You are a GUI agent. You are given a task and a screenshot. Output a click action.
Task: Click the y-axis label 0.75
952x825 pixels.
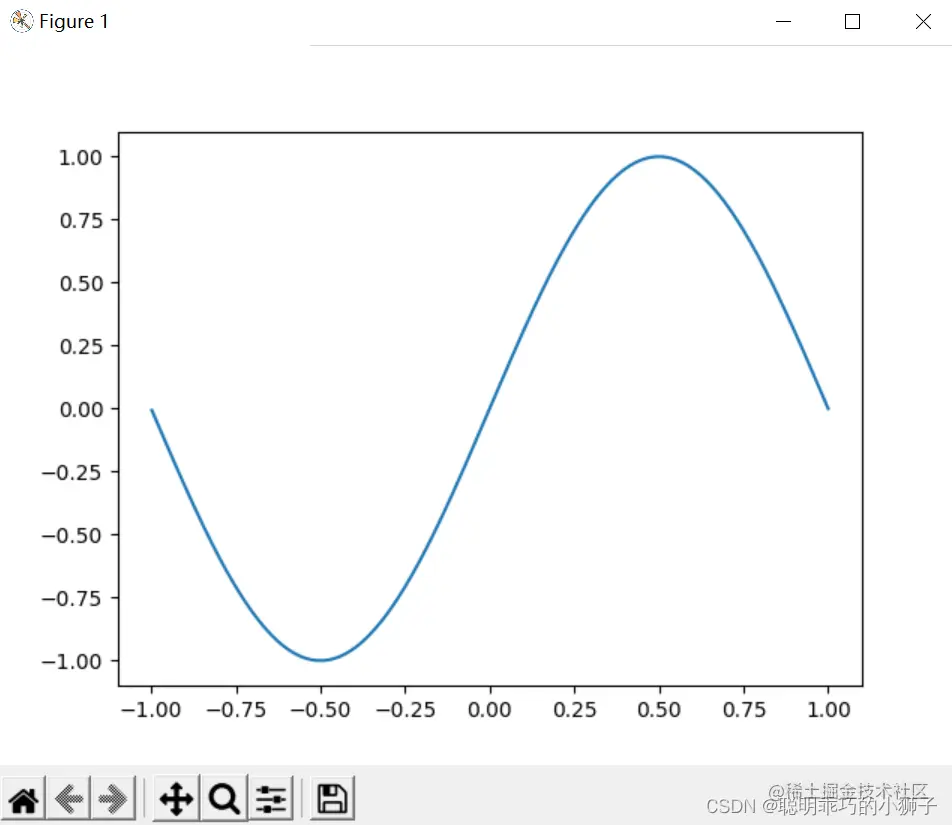point(81,220)
